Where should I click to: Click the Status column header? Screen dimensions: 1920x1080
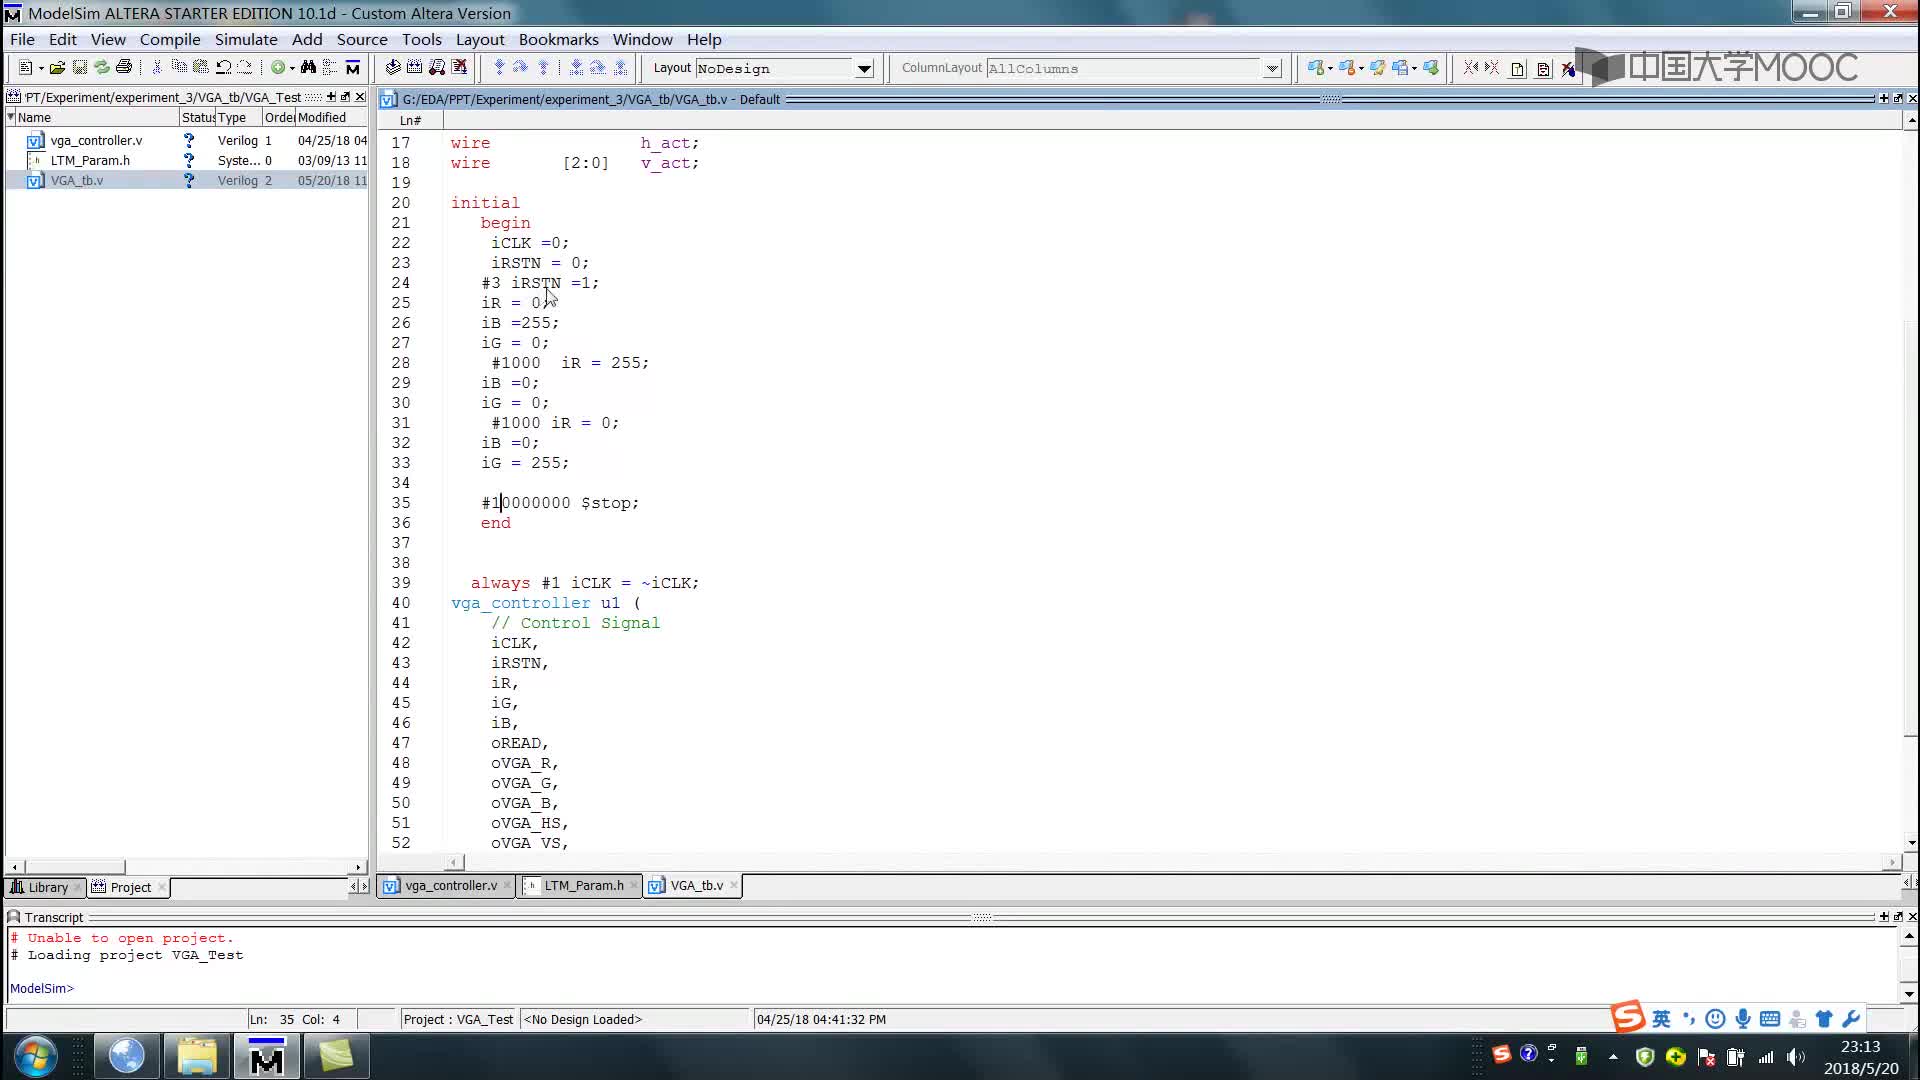[x=197, y=117]
